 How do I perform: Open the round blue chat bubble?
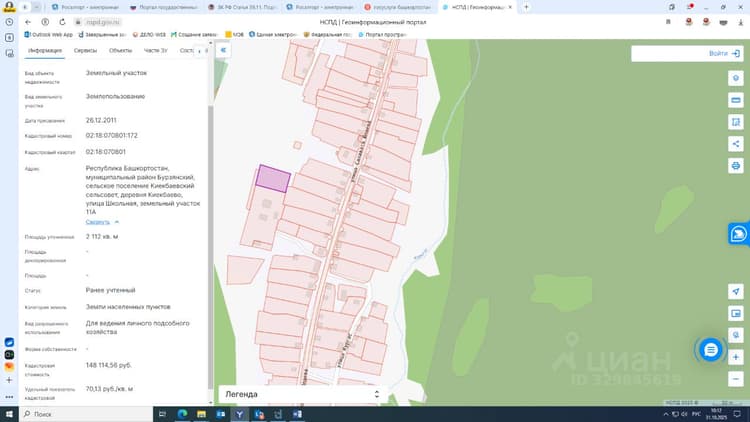711,350
